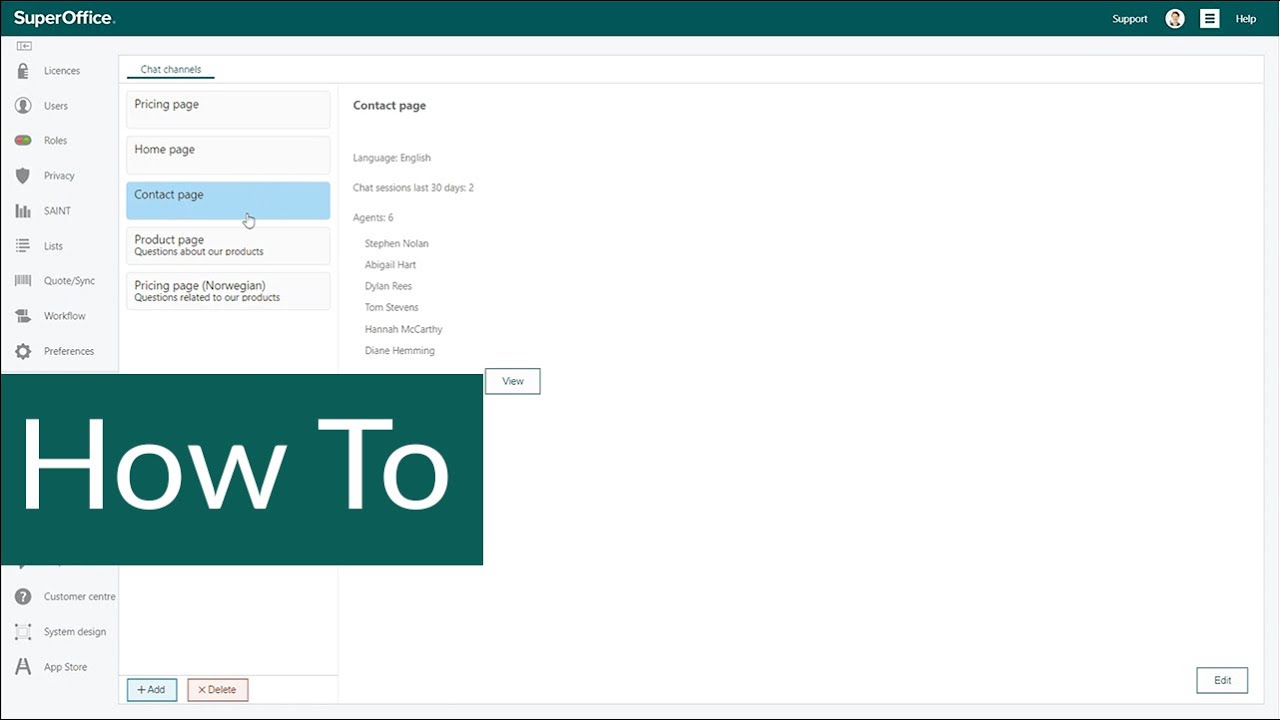Open the Preferences gear icon

[23, 351]
